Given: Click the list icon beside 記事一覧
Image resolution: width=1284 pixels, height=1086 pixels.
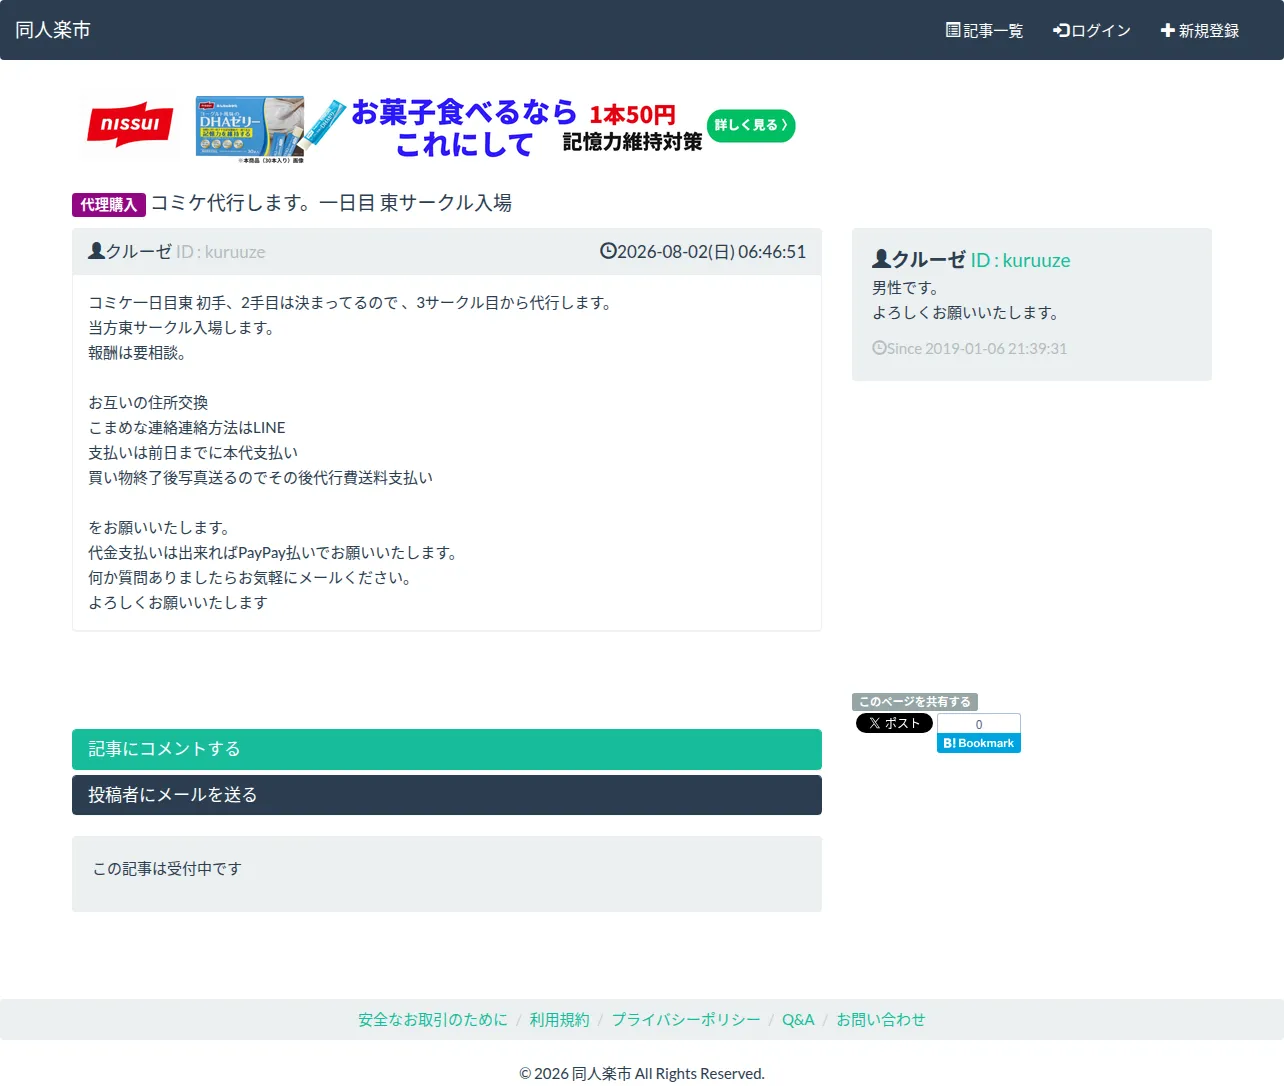Looking at the screenshot, I should 953,30.
